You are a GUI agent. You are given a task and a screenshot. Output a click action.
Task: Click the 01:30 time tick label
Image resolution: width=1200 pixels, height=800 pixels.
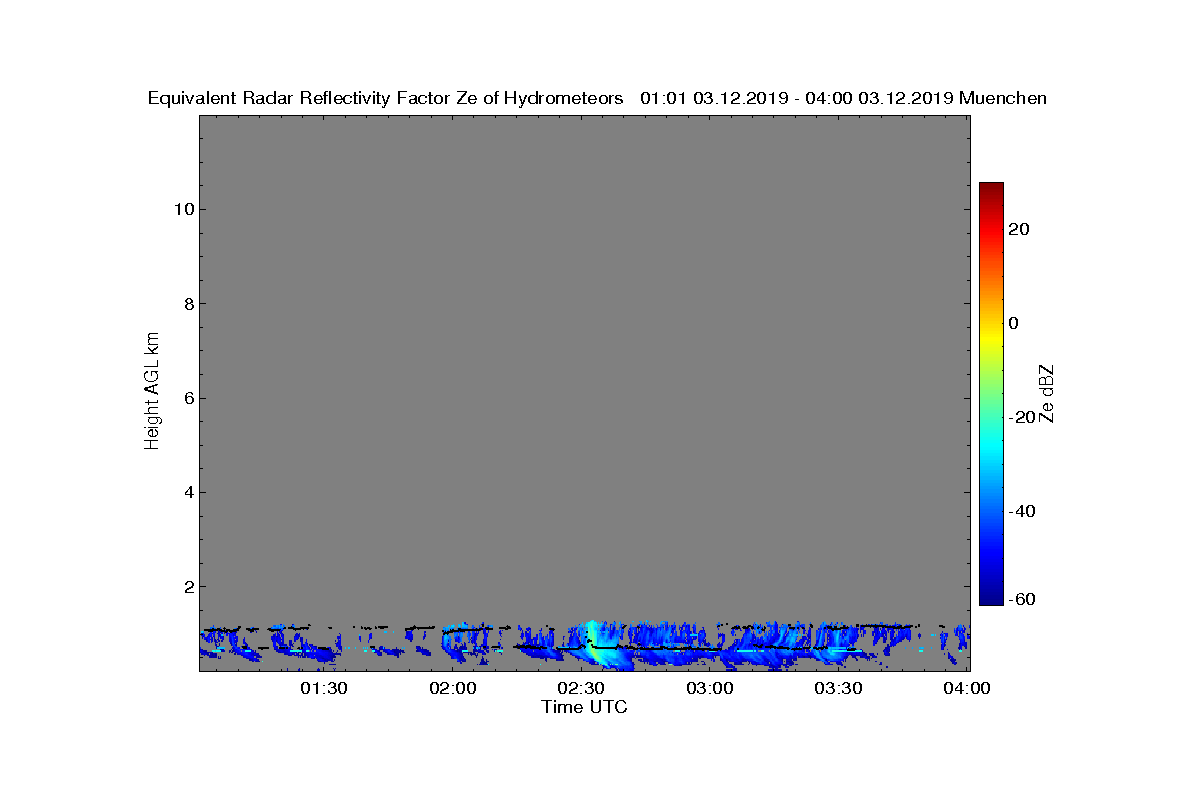(x=323, y=688)
